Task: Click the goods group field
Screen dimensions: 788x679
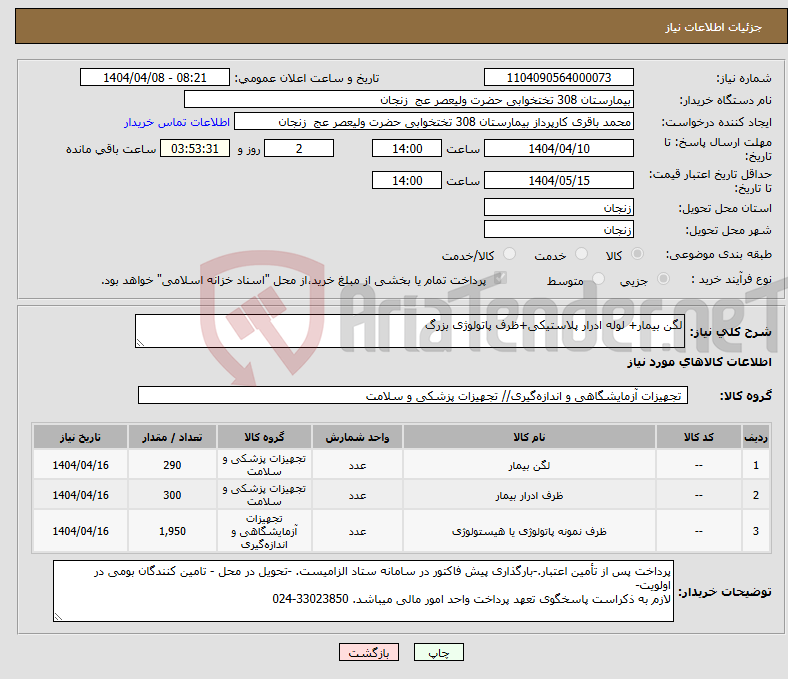Action: 413,395
